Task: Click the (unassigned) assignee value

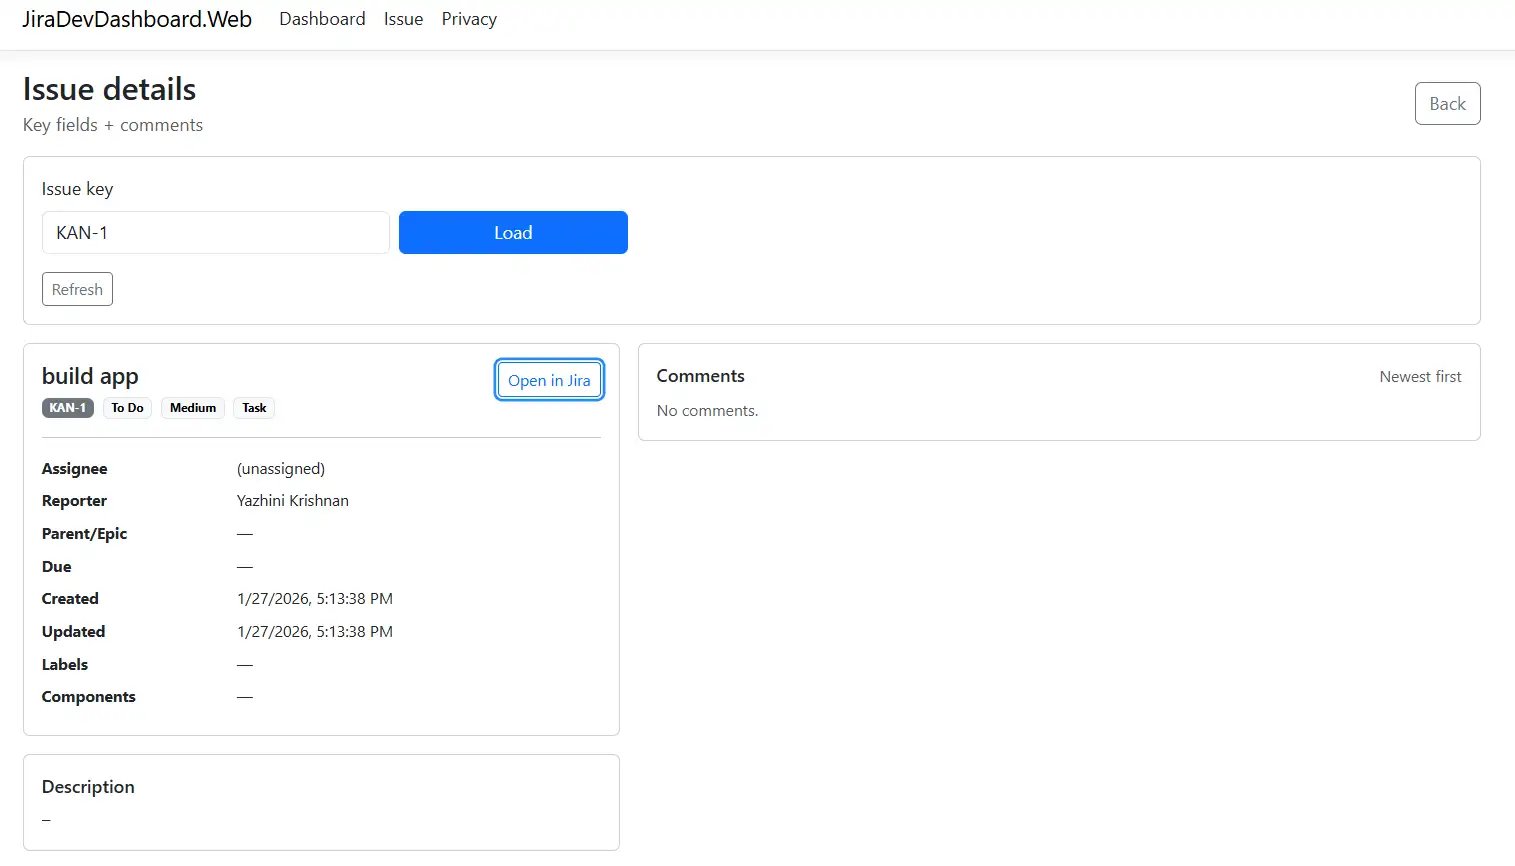Action: click(x=281, y=469)
